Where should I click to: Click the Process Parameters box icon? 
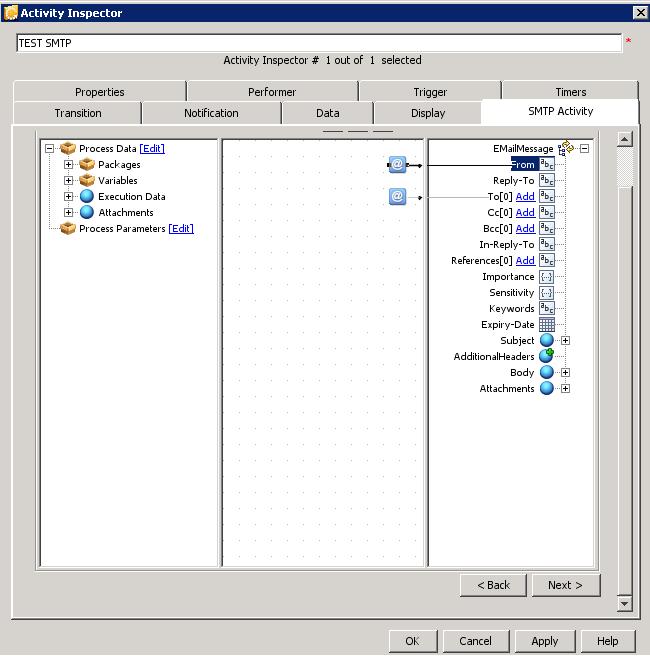(x=68, y=228)
